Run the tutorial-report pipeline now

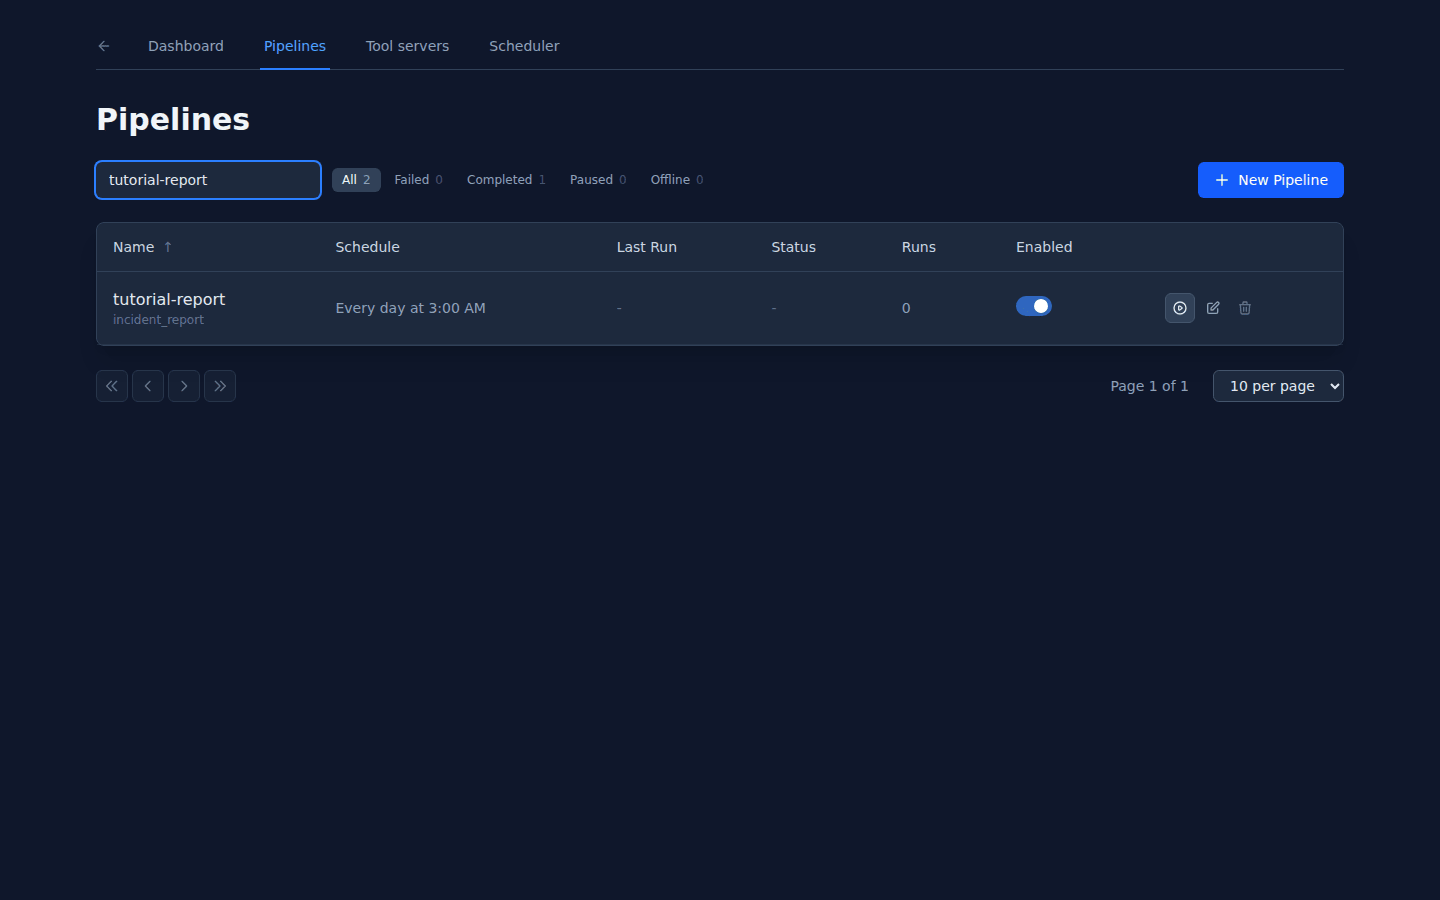coord(1180,308)
